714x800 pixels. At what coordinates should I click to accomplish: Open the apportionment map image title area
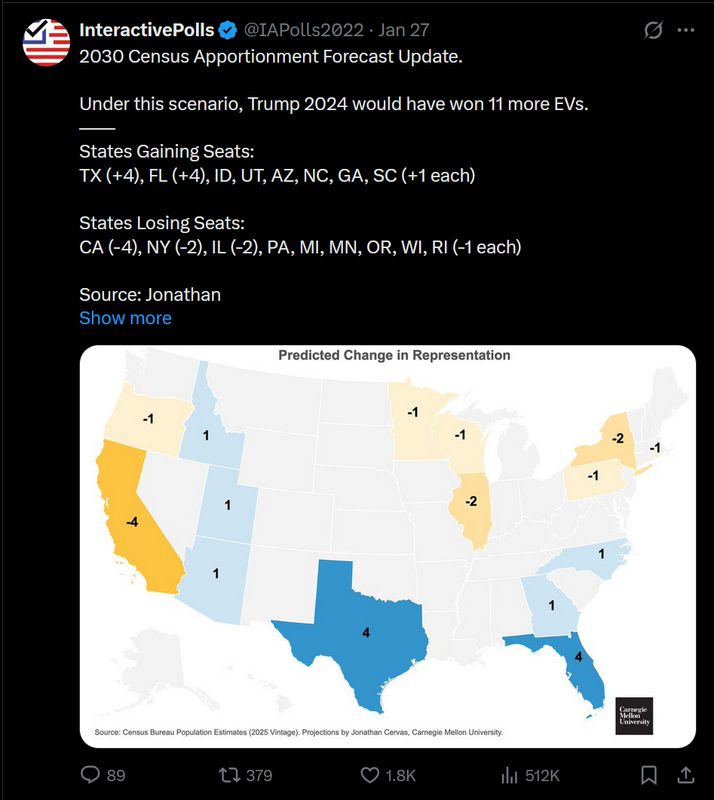pyautogui.click(x=394, y=355)
